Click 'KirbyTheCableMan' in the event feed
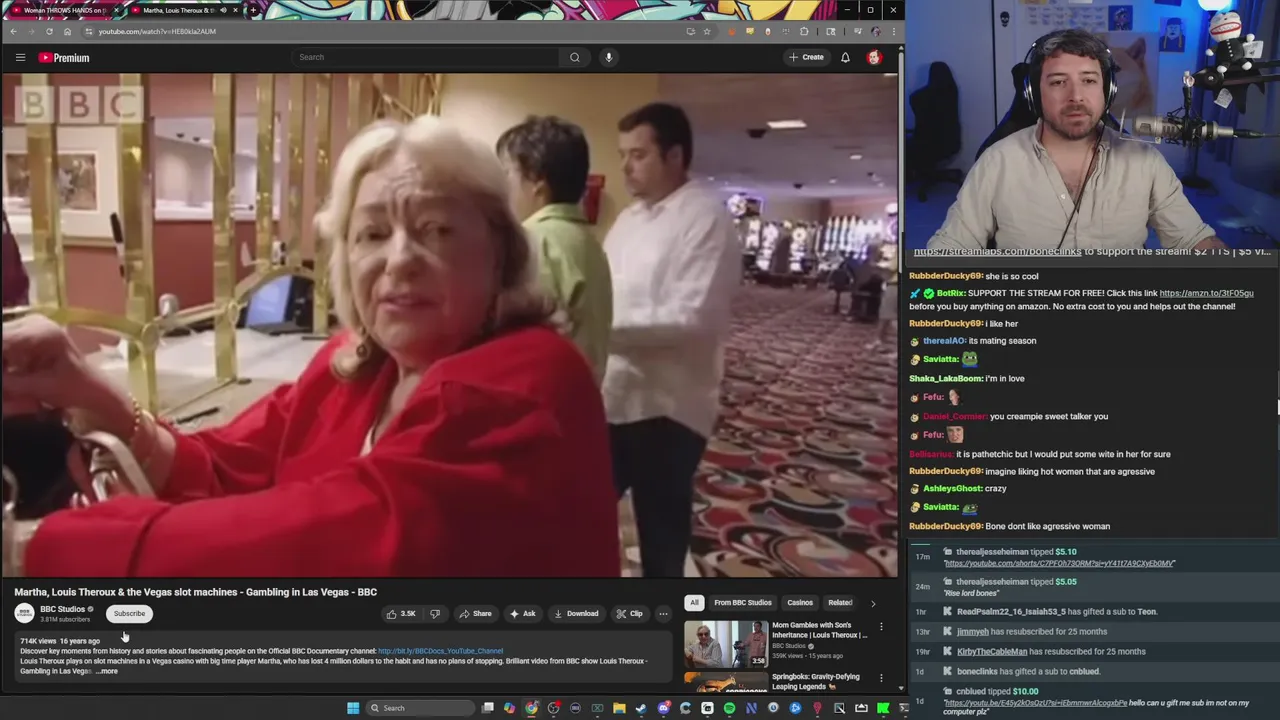This screenshot has width=1280, height=720. click(x=992, y=651)
